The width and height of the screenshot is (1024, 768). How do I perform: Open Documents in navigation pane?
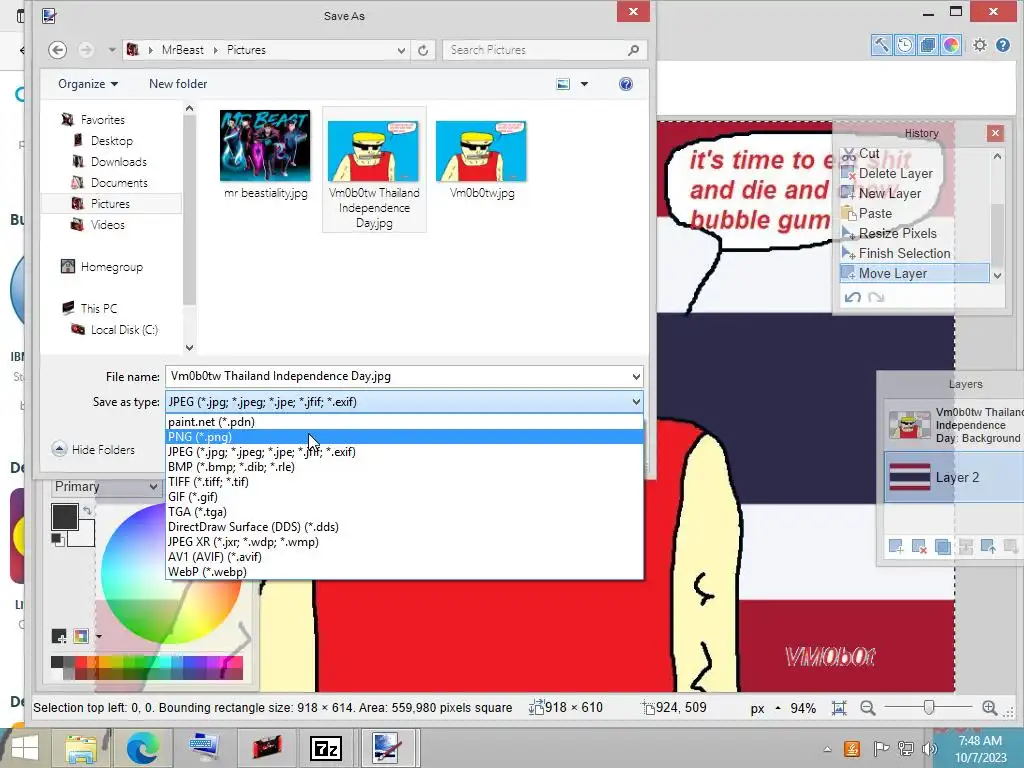click(119, 183)
